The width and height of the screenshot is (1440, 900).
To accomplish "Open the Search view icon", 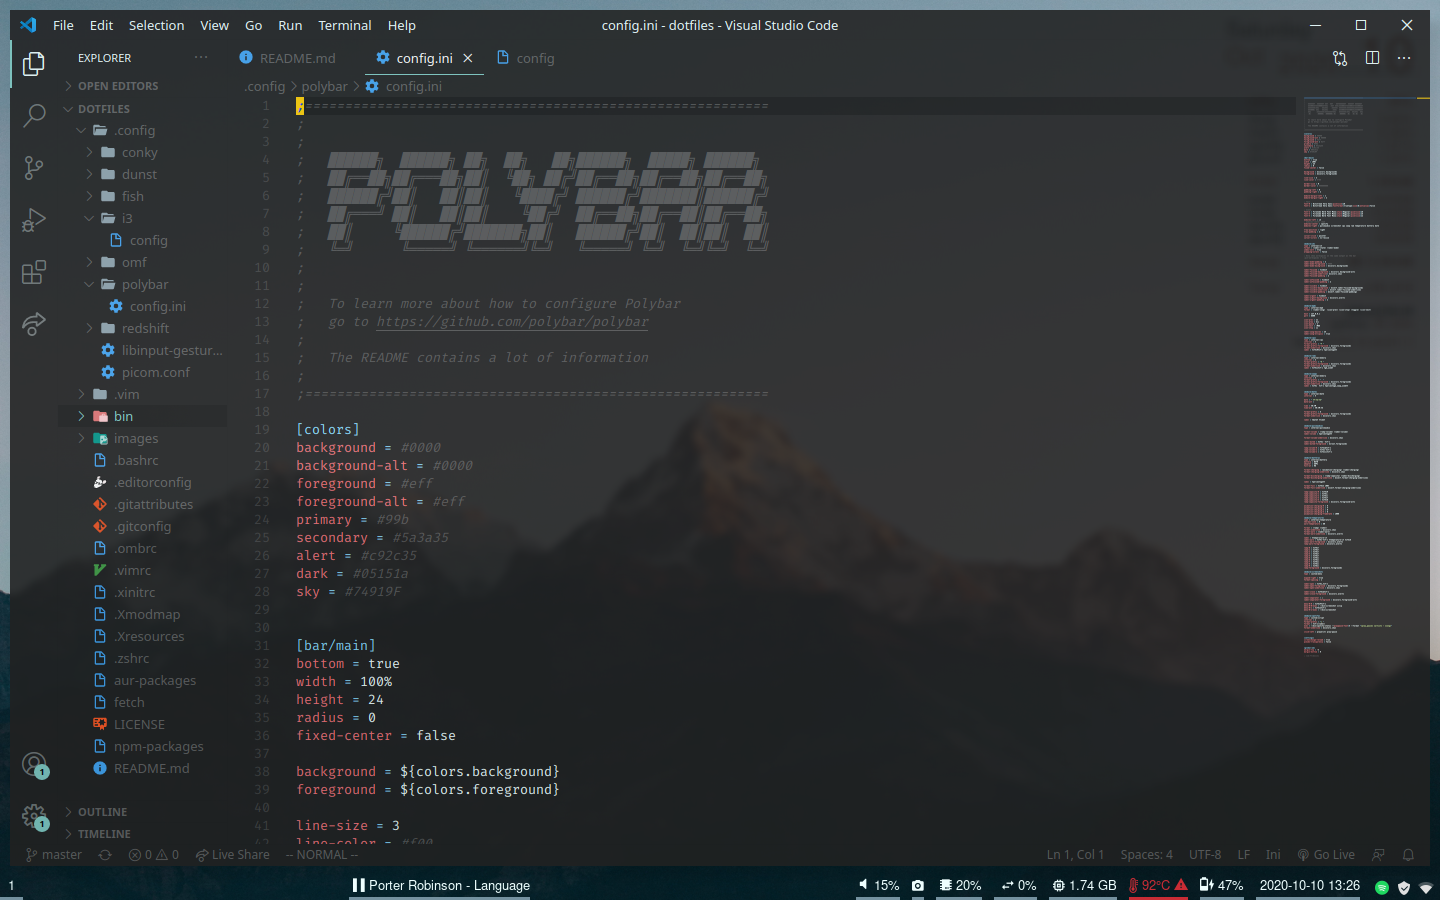I will click(33, 116).
